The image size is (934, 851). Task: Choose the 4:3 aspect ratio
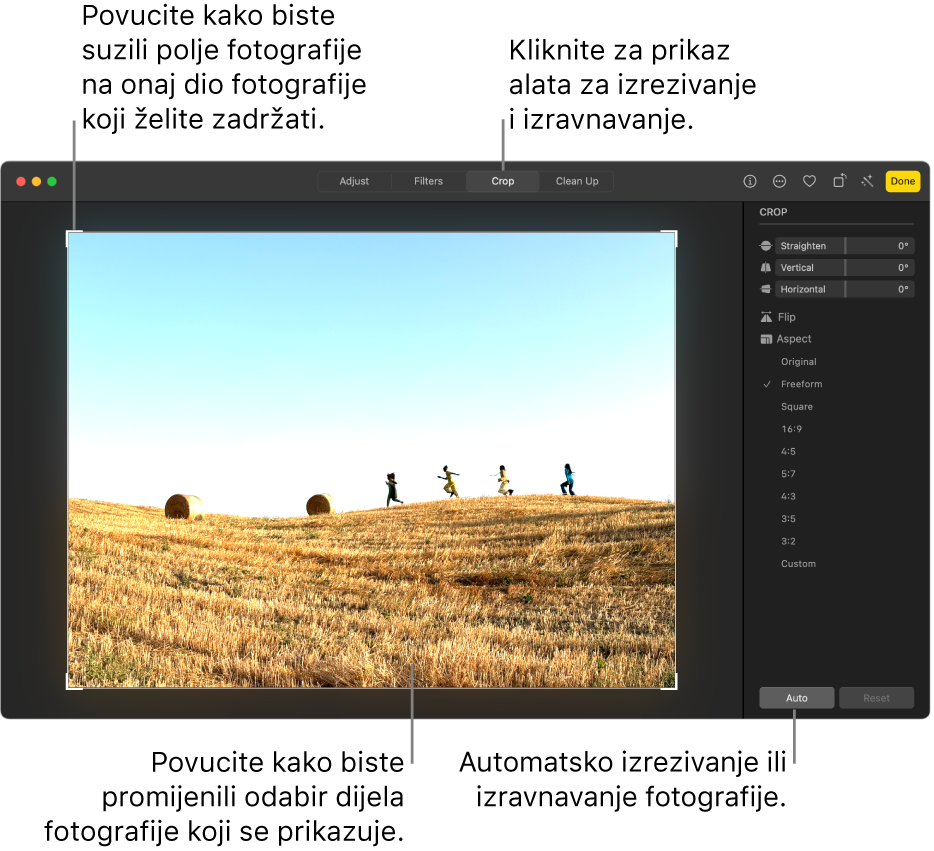pos(788,496)
